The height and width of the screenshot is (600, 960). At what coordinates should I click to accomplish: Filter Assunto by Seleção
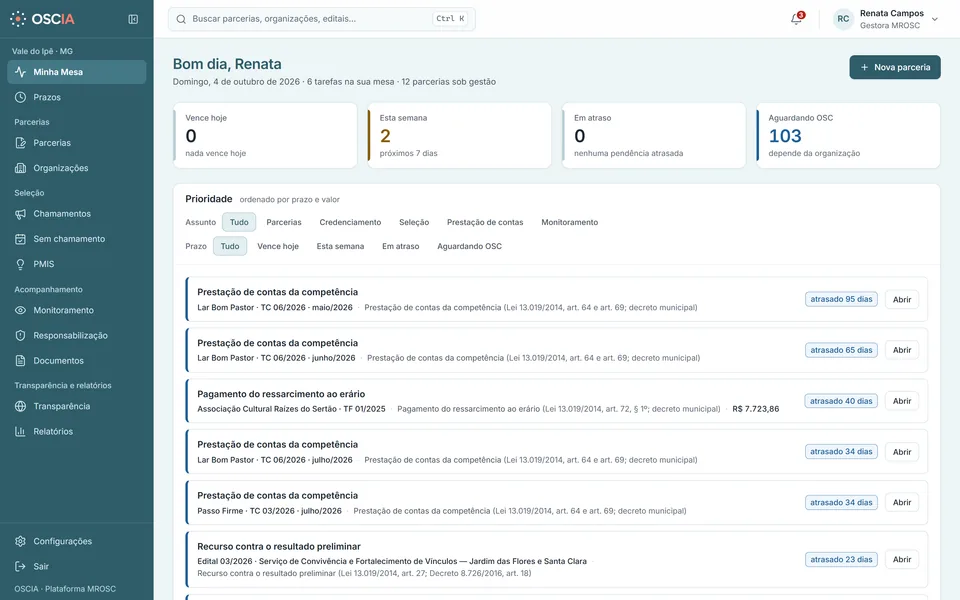(414, 222)
